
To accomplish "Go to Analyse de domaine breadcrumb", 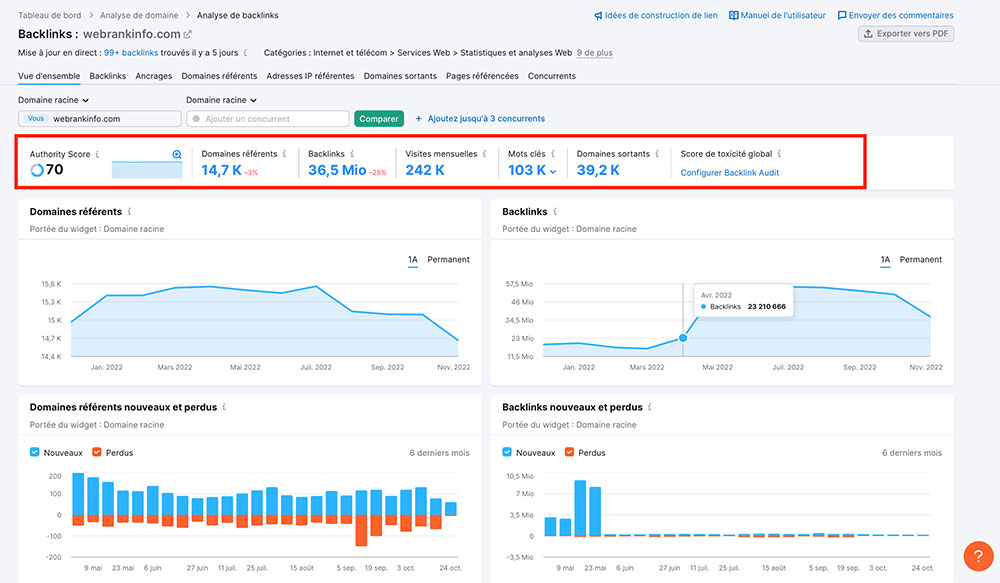I will point(139,15).
